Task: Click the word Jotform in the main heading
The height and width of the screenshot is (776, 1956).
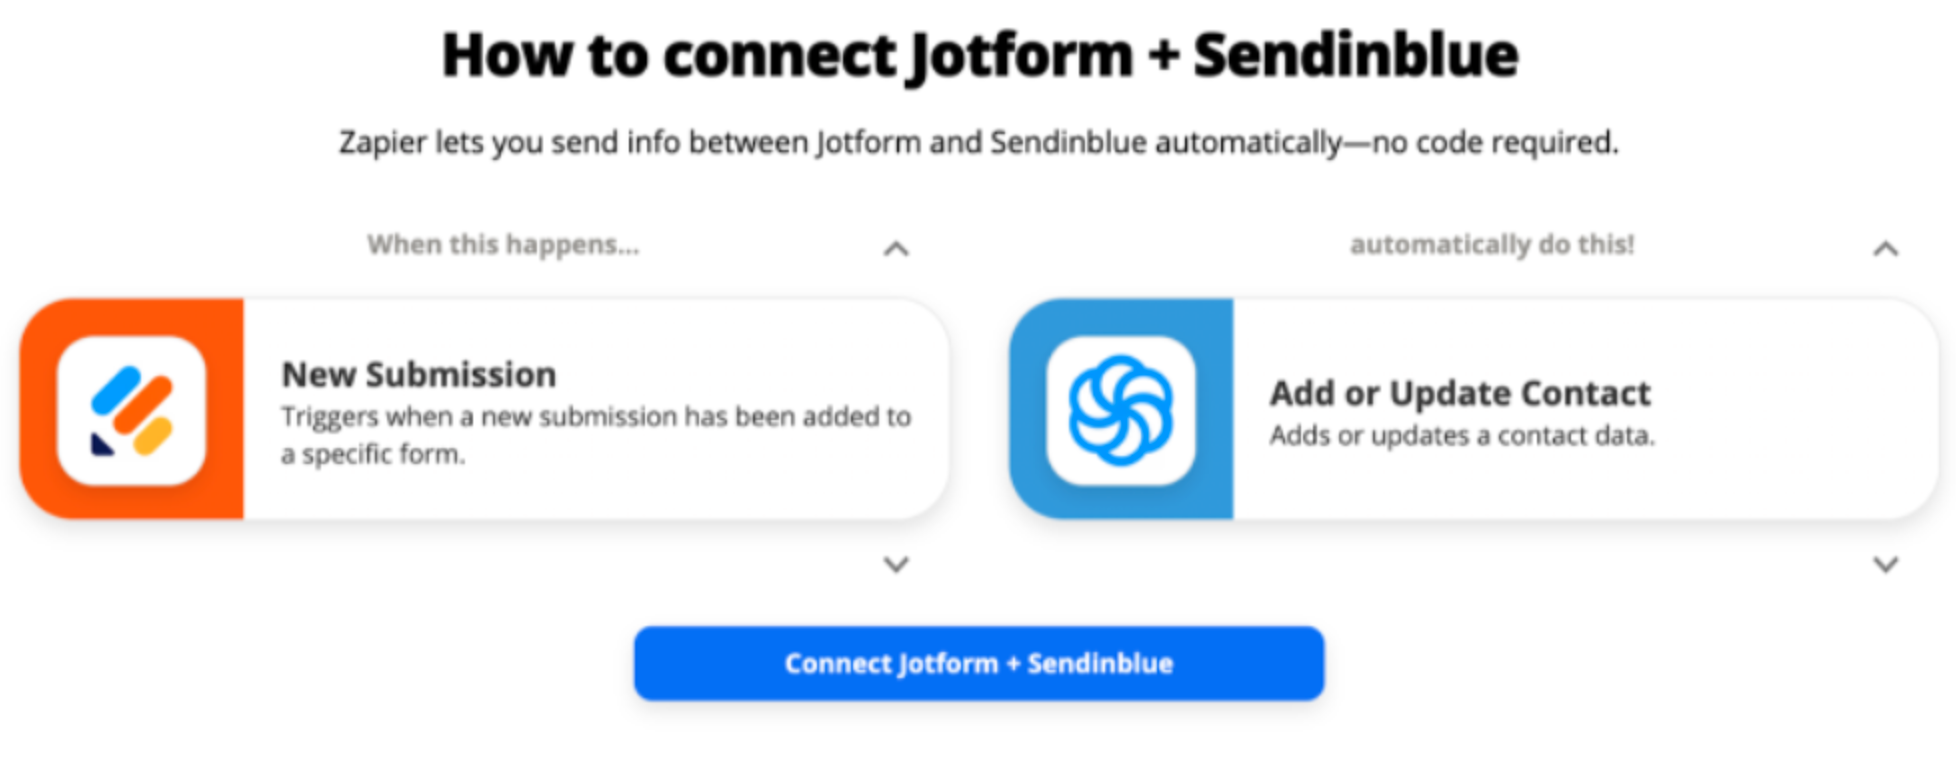Action: pos(1018,56)
